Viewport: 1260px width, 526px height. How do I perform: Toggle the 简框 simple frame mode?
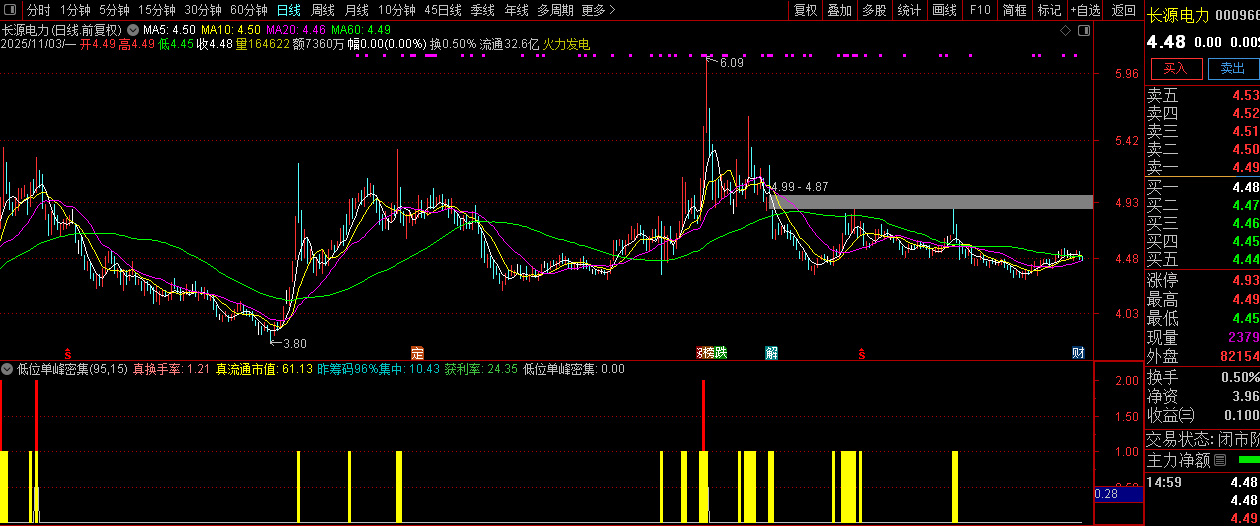coord(1014,10)
